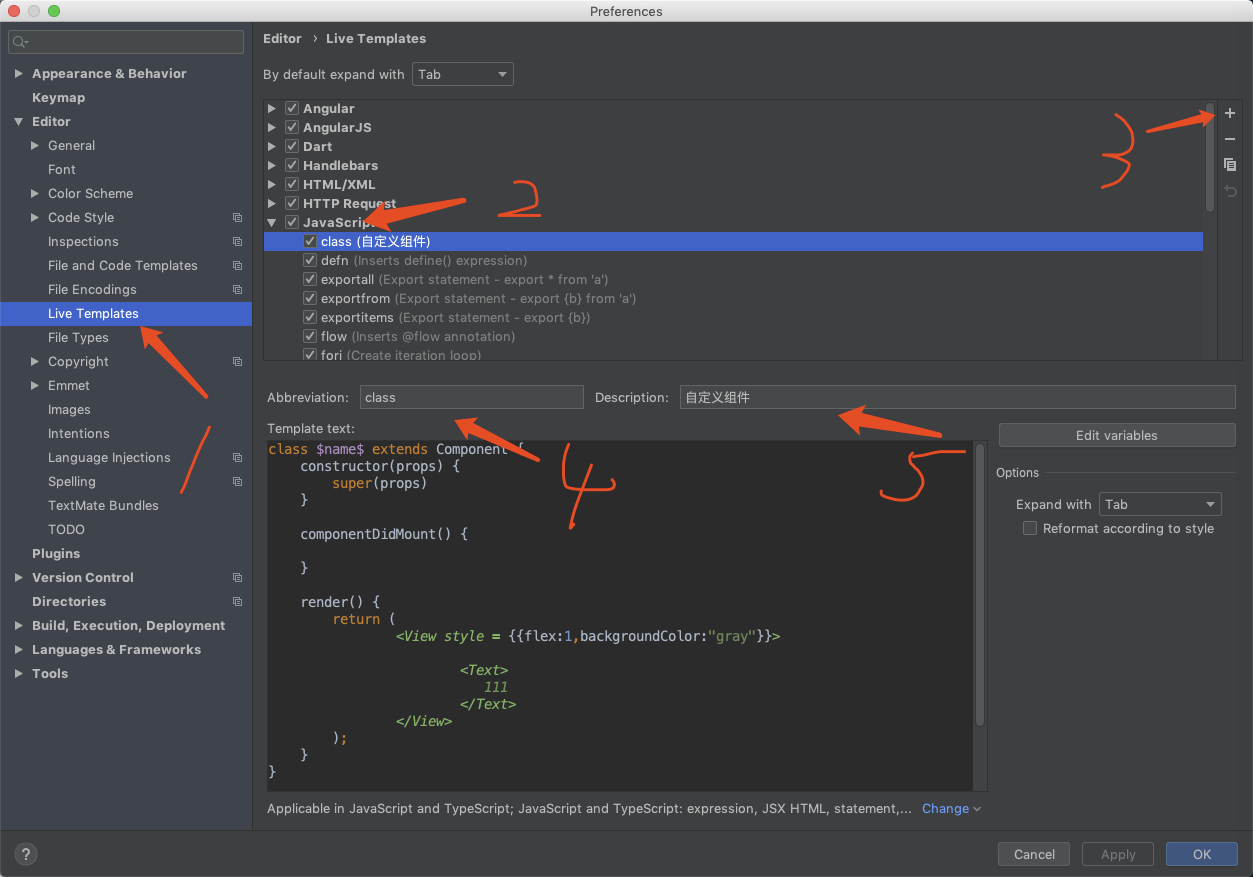Click the search magnifier icon in settings search
The height and width of the screenshot is (877, 1253).
point(21,42)
